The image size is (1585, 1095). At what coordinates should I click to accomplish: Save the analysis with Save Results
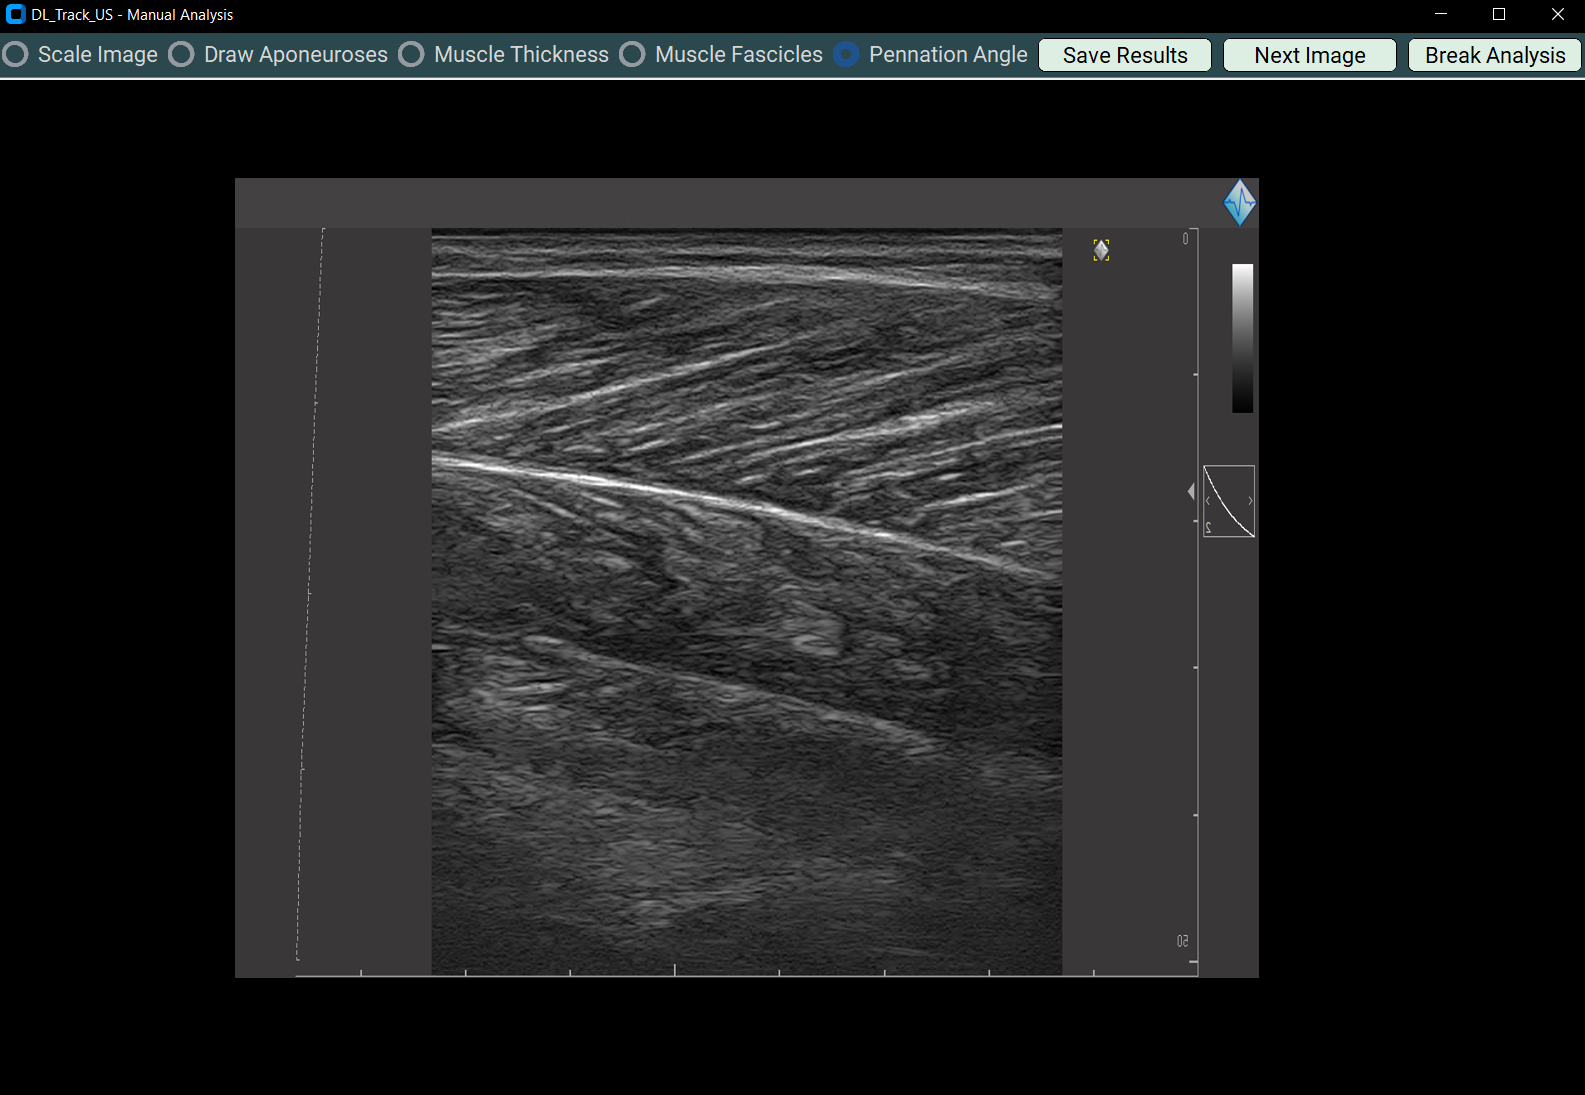(1125, 55)
